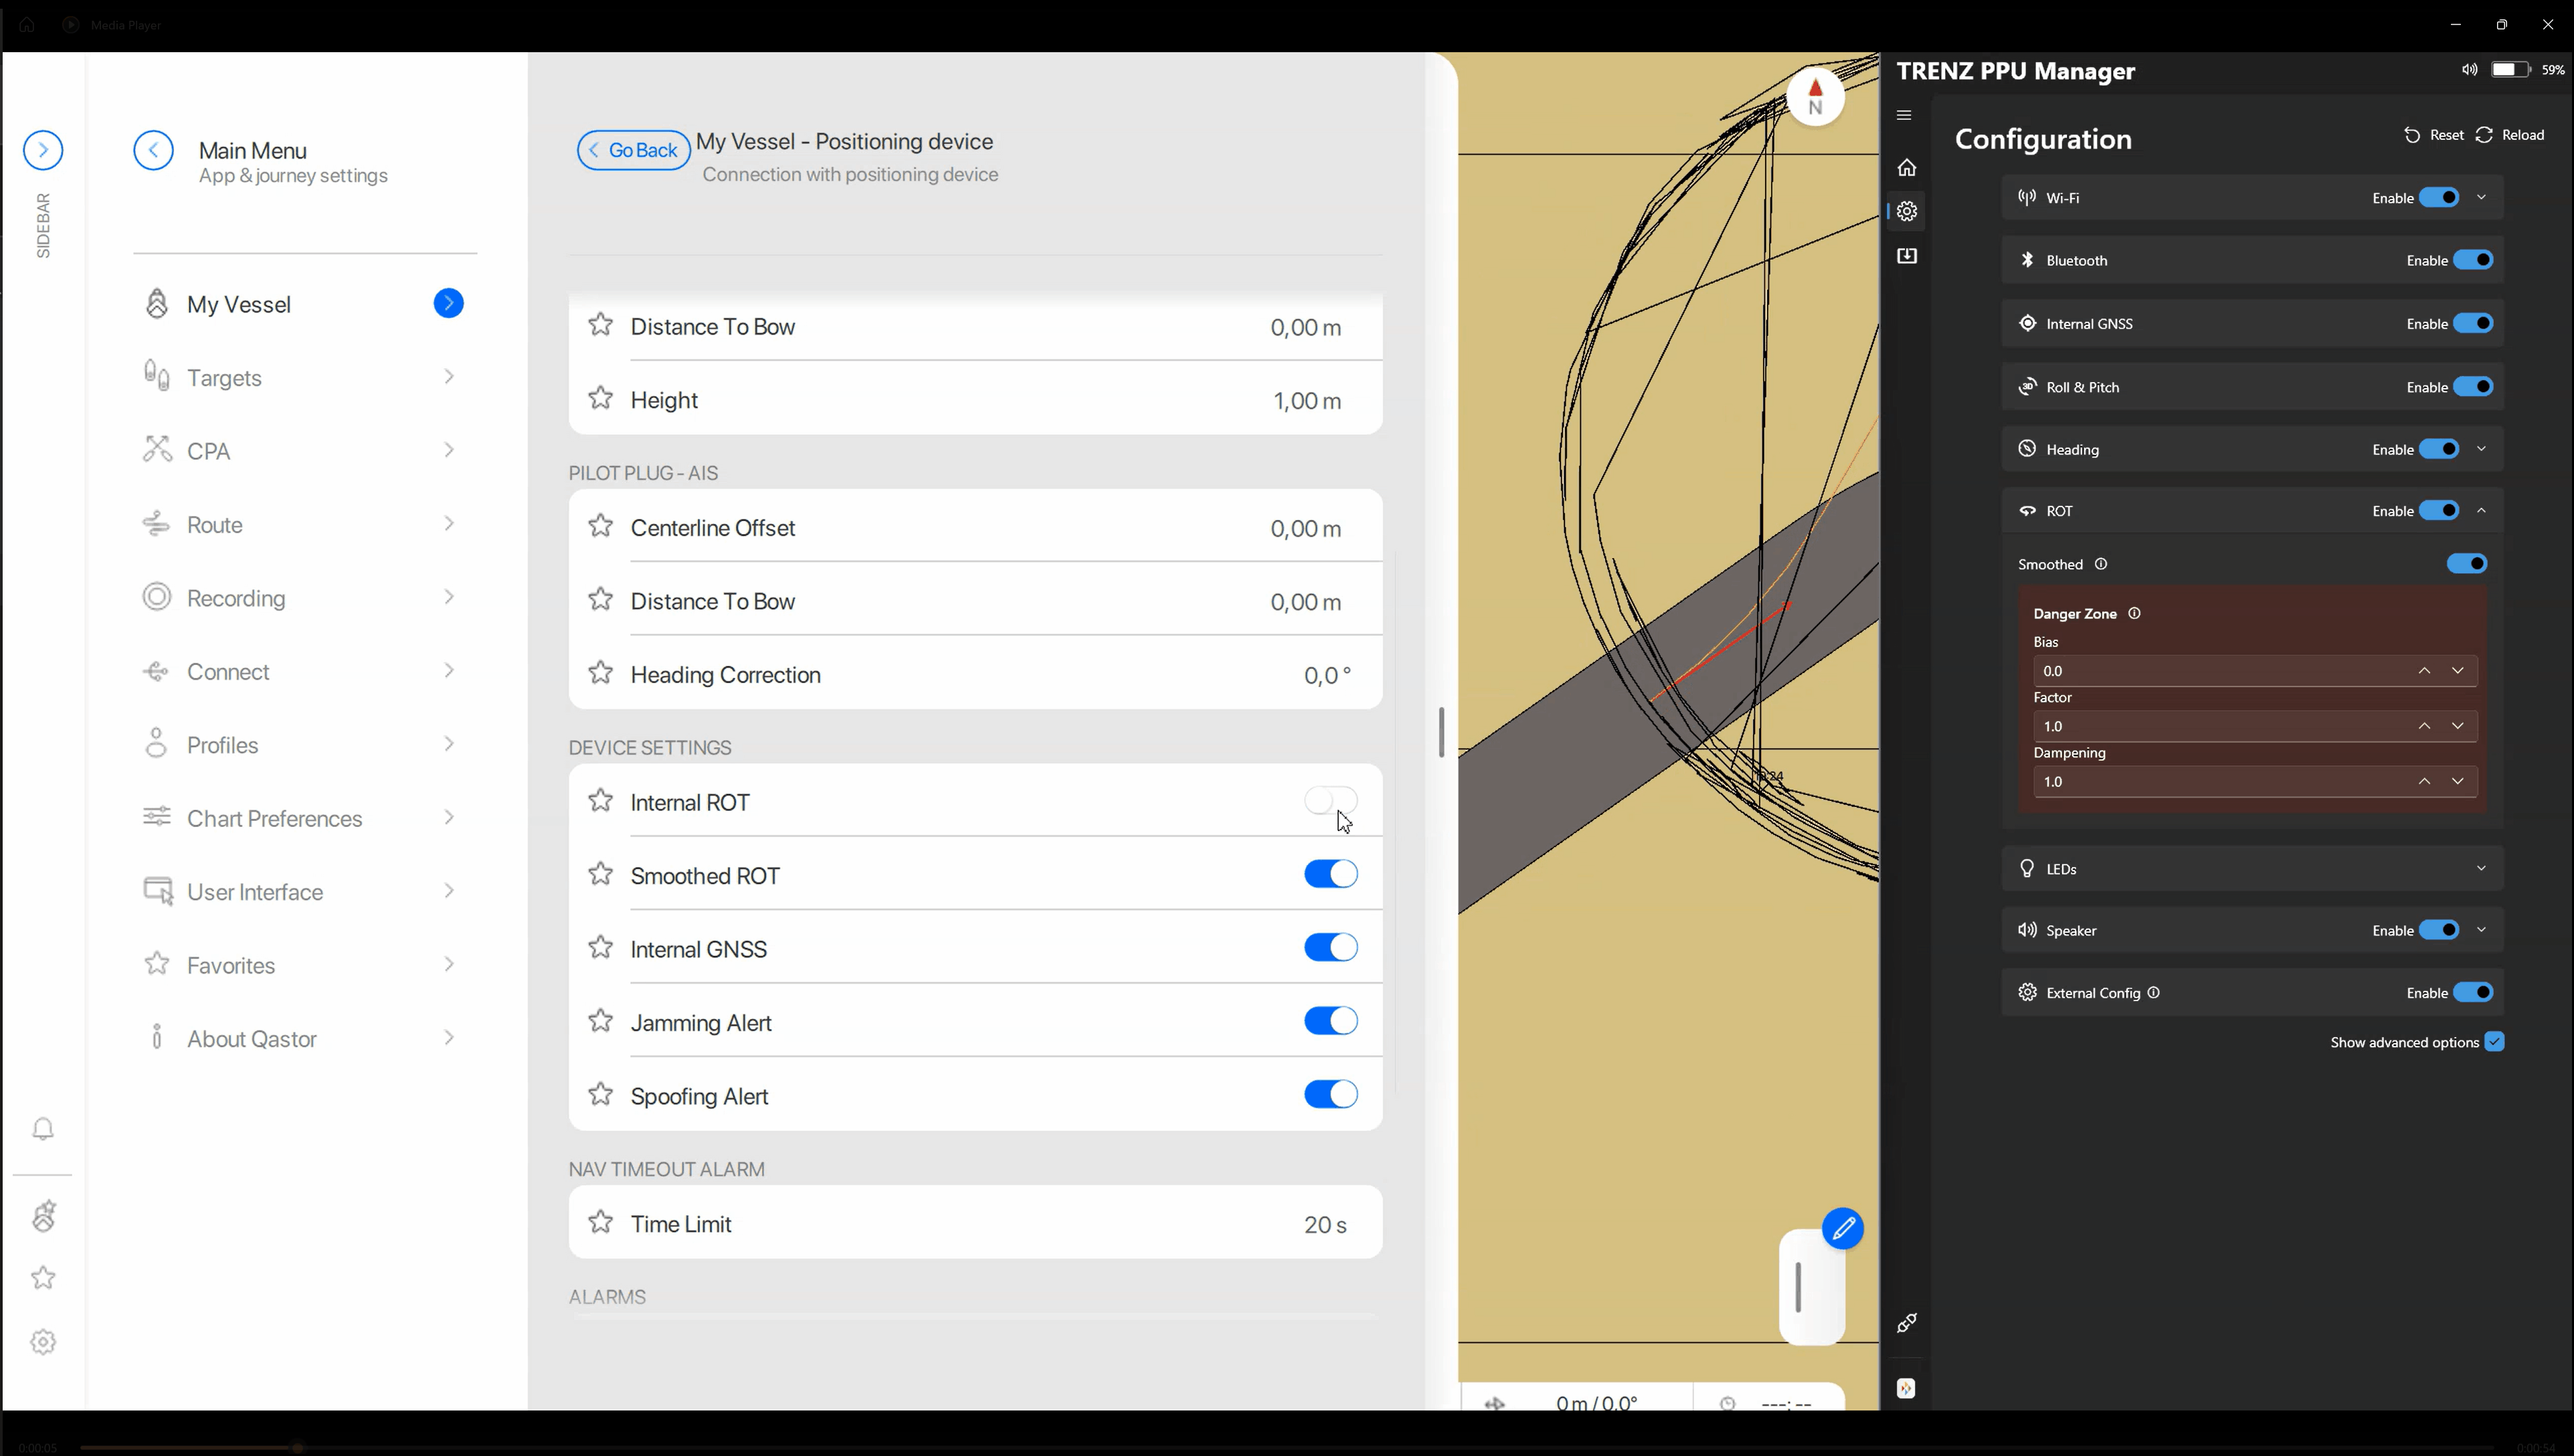This screenshot has height=1456, width=2574.
Task: Expand the Wi-Fi options chevron
Action: 2481,197
